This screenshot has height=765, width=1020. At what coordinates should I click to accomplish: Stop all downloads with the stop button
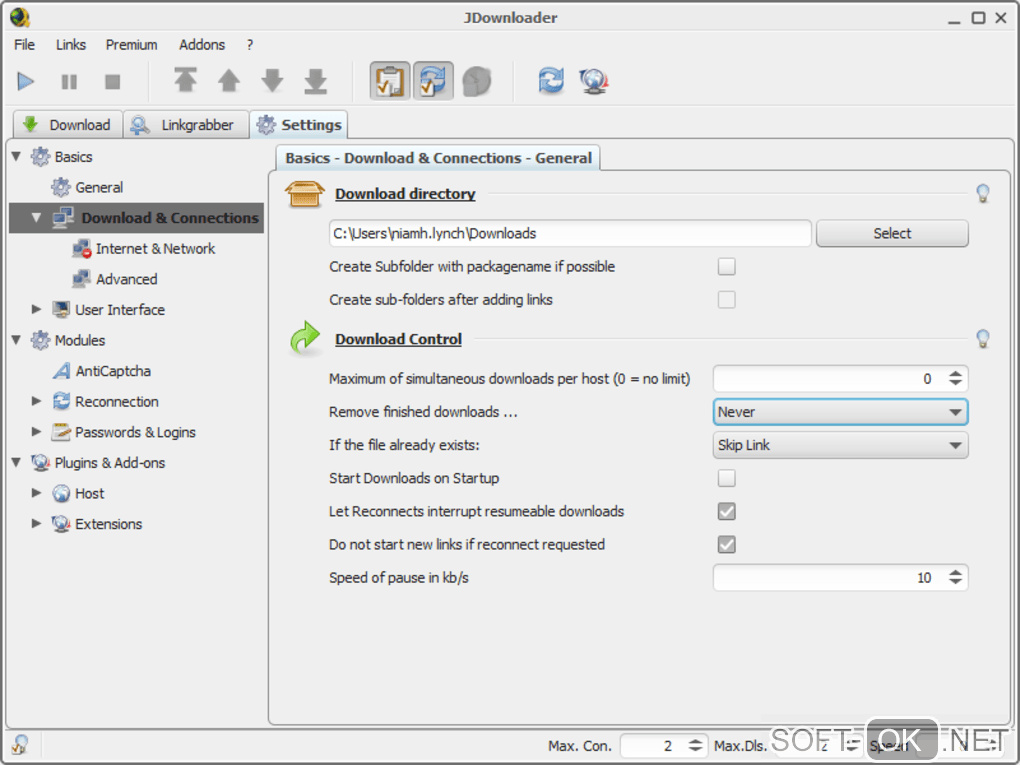[113, 82]
